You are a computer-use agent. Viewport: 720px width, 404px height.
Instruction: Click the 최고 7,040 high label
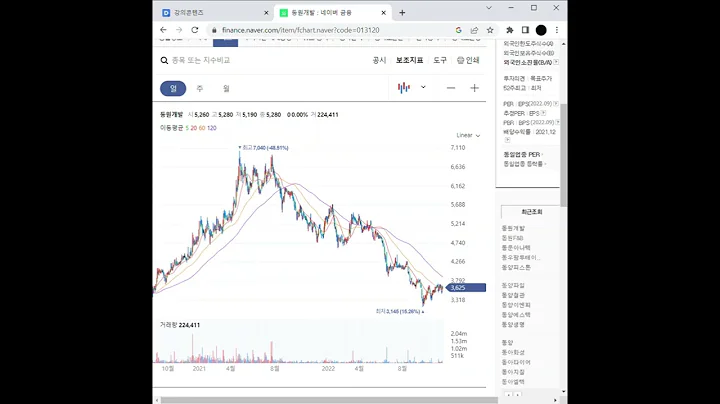[264, 148]
